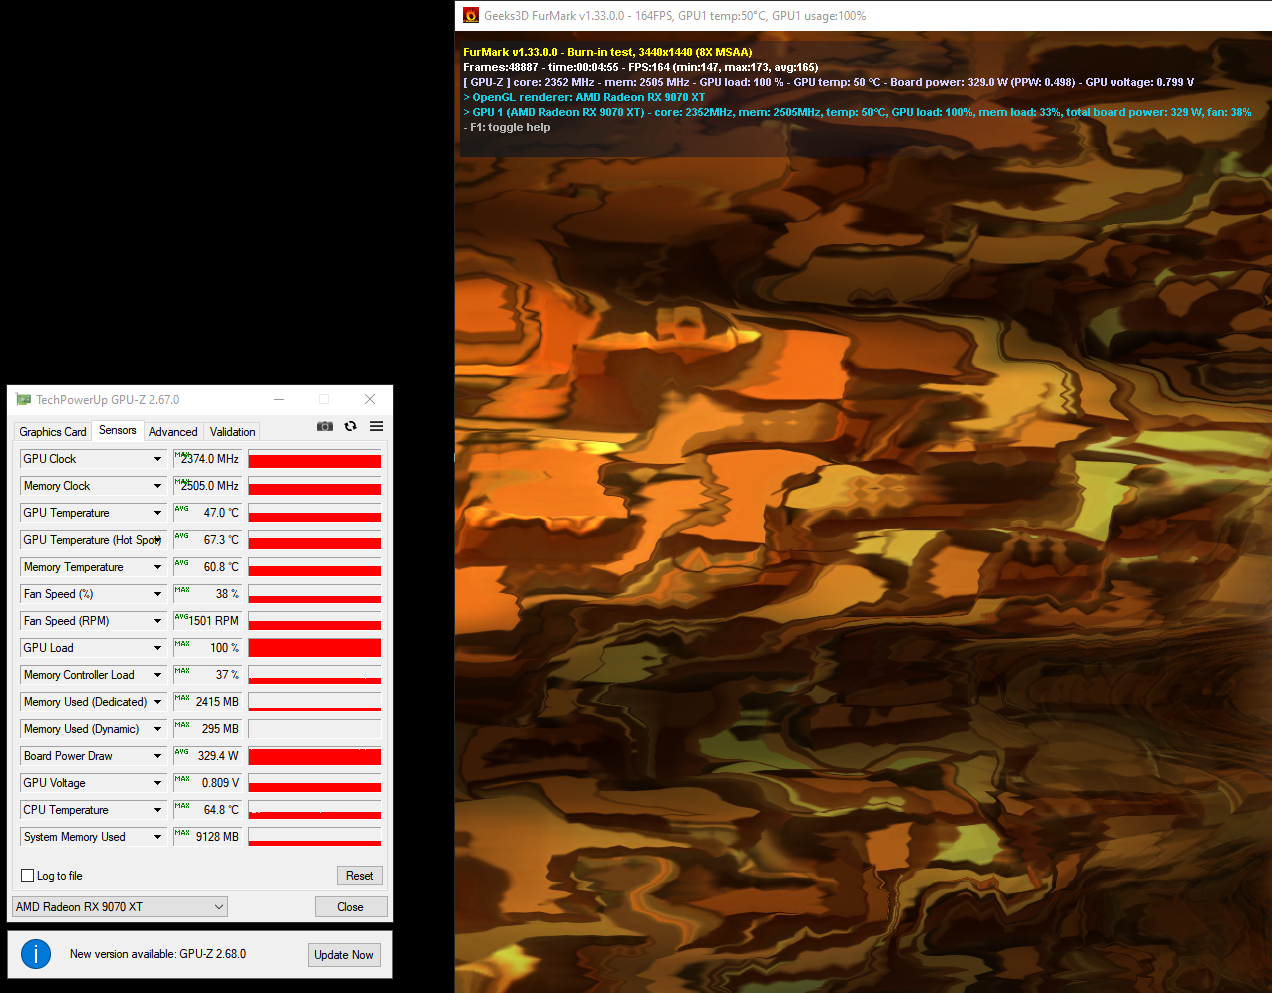Click the refresh sensors icon in GPU-Z
Image resolution: width=1272 pixels, height=993 pixels.
pyautogui.click(x=350, y=426)
